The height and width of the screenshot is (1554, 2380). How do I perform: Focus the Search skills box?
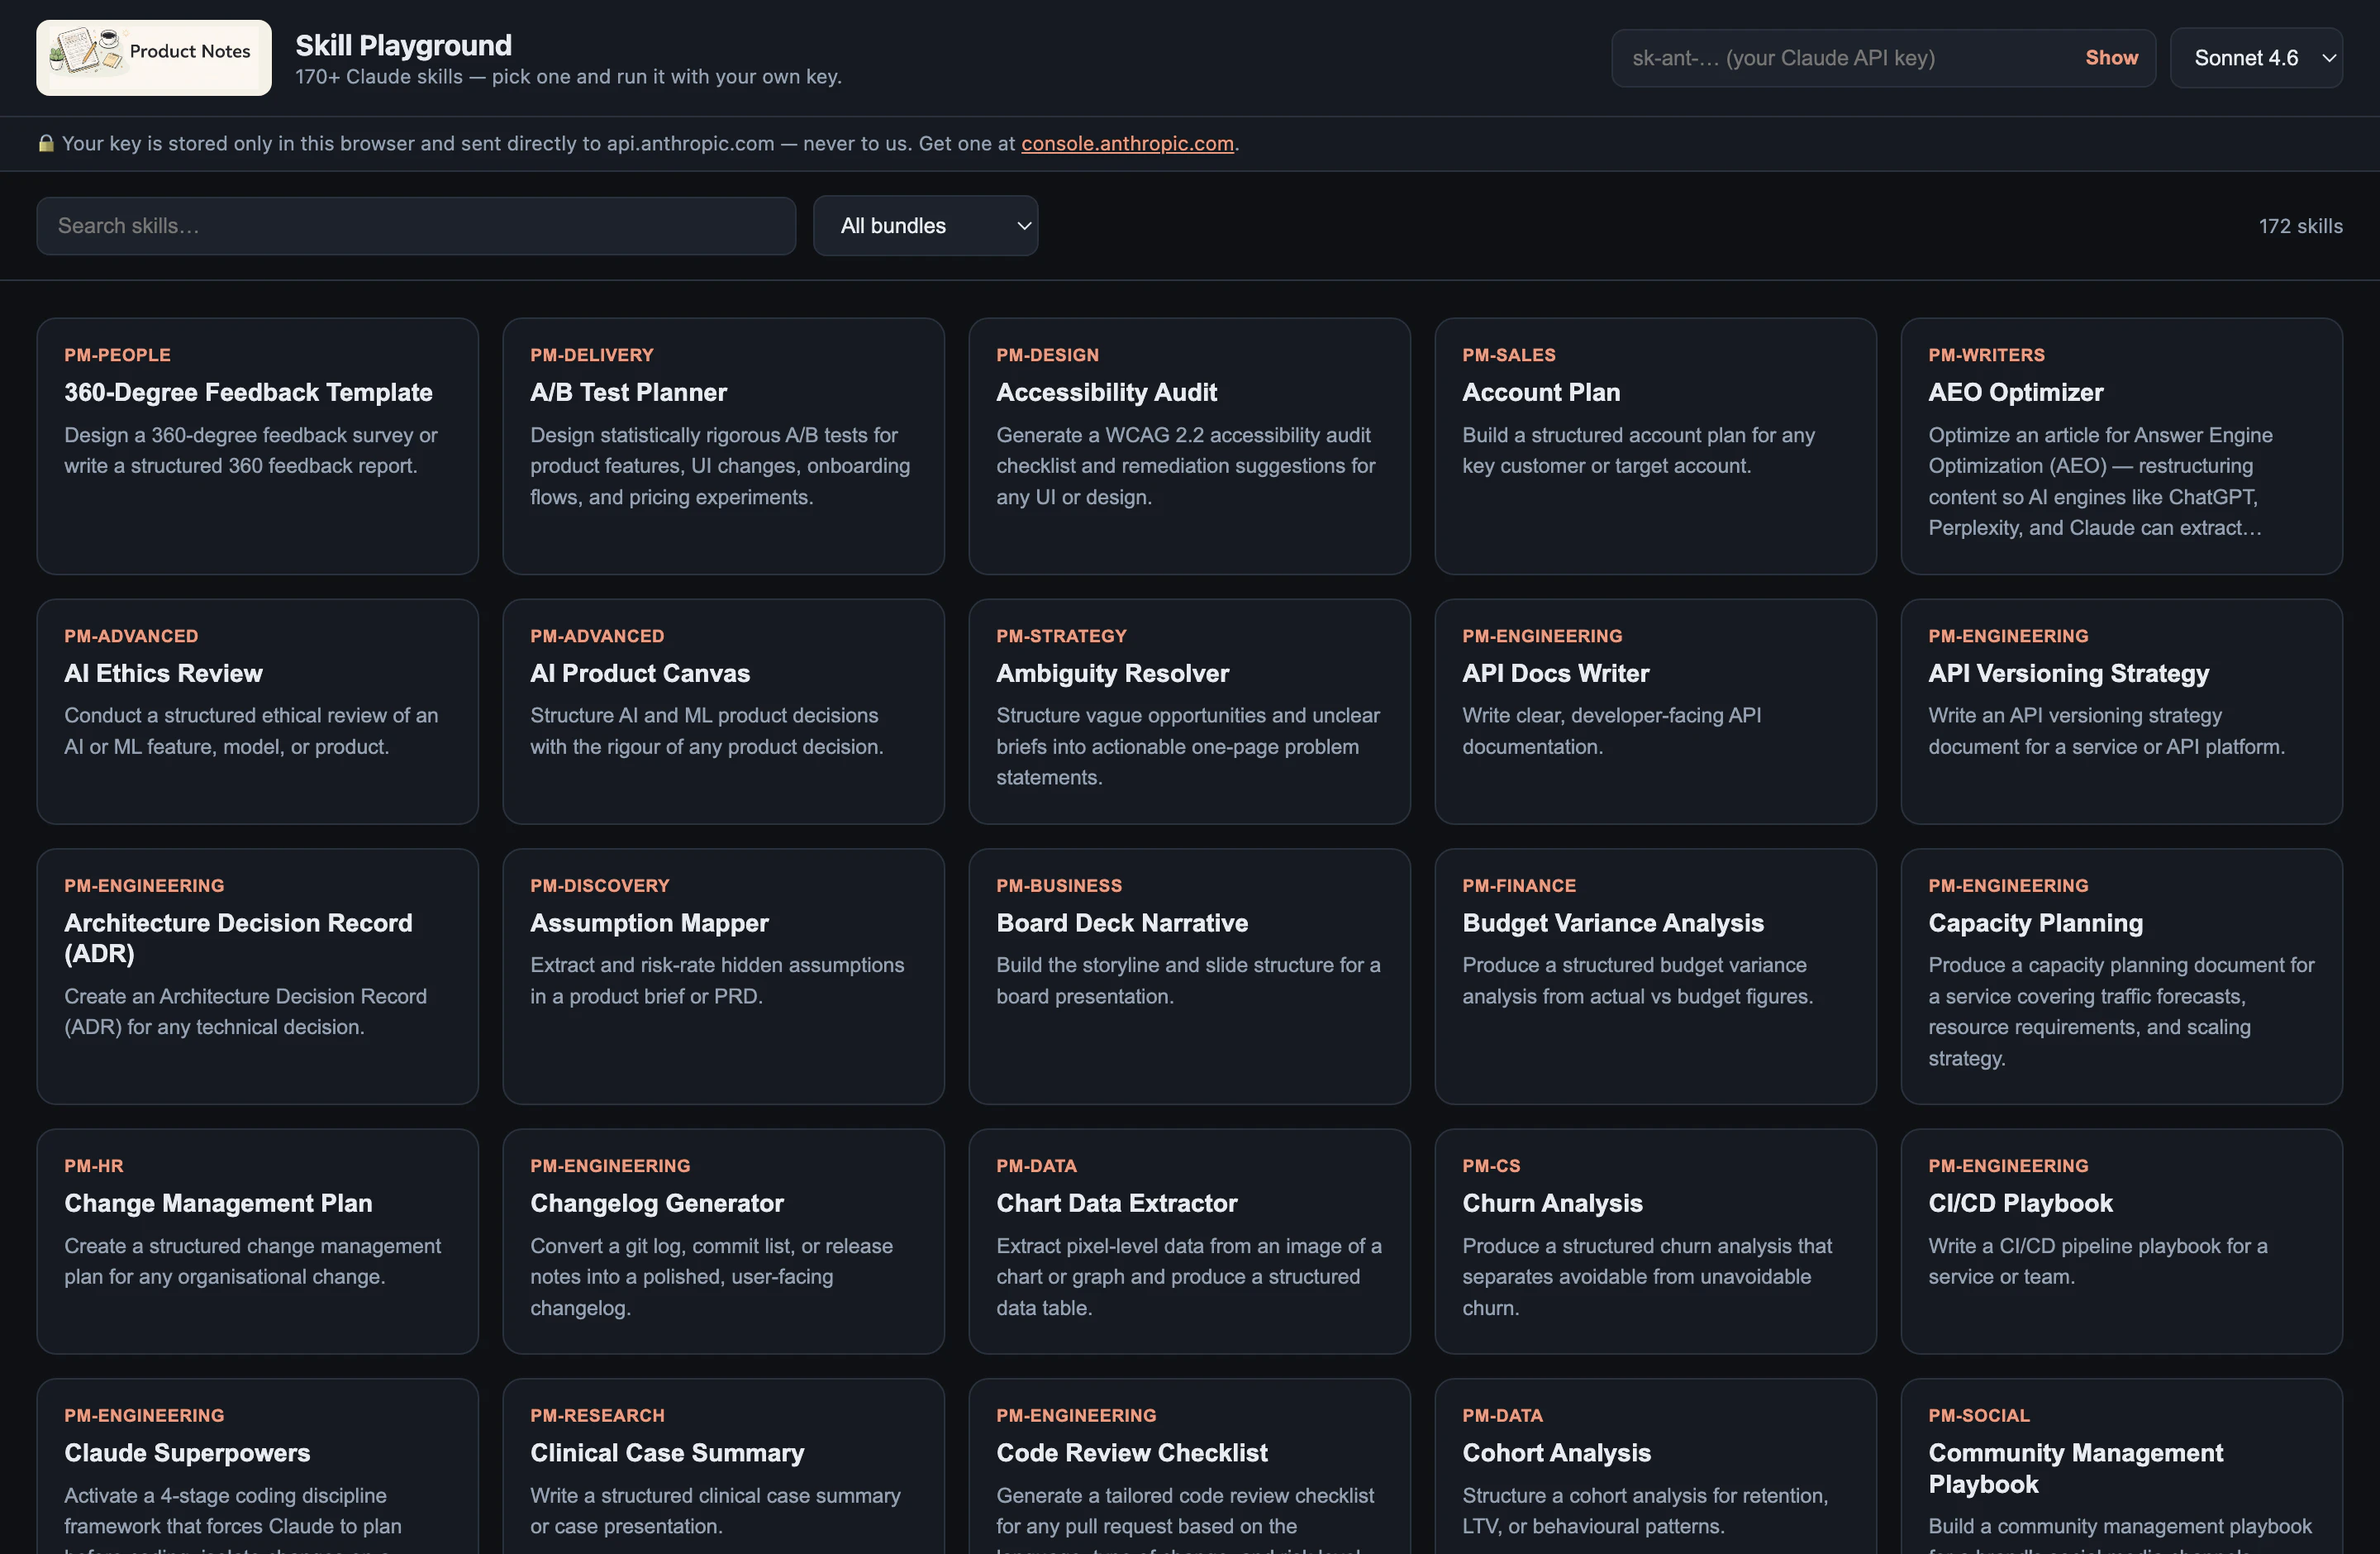click(x=416, y=226)
